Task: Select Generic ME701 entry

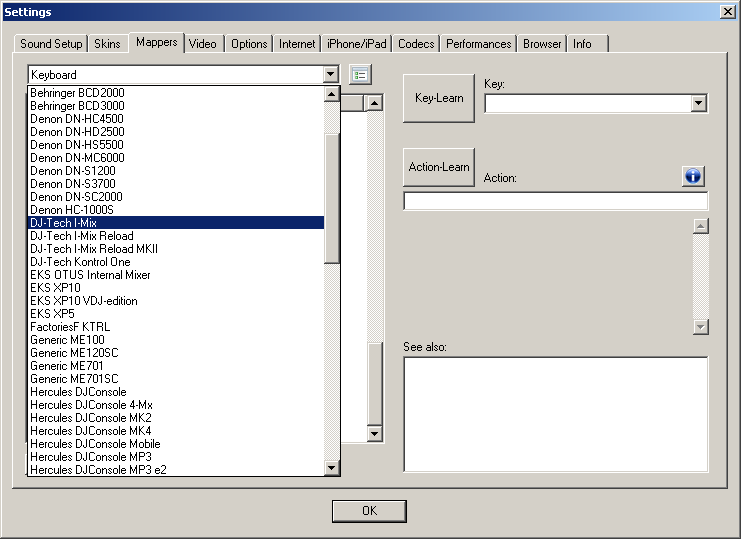Action: click(176, 366)
